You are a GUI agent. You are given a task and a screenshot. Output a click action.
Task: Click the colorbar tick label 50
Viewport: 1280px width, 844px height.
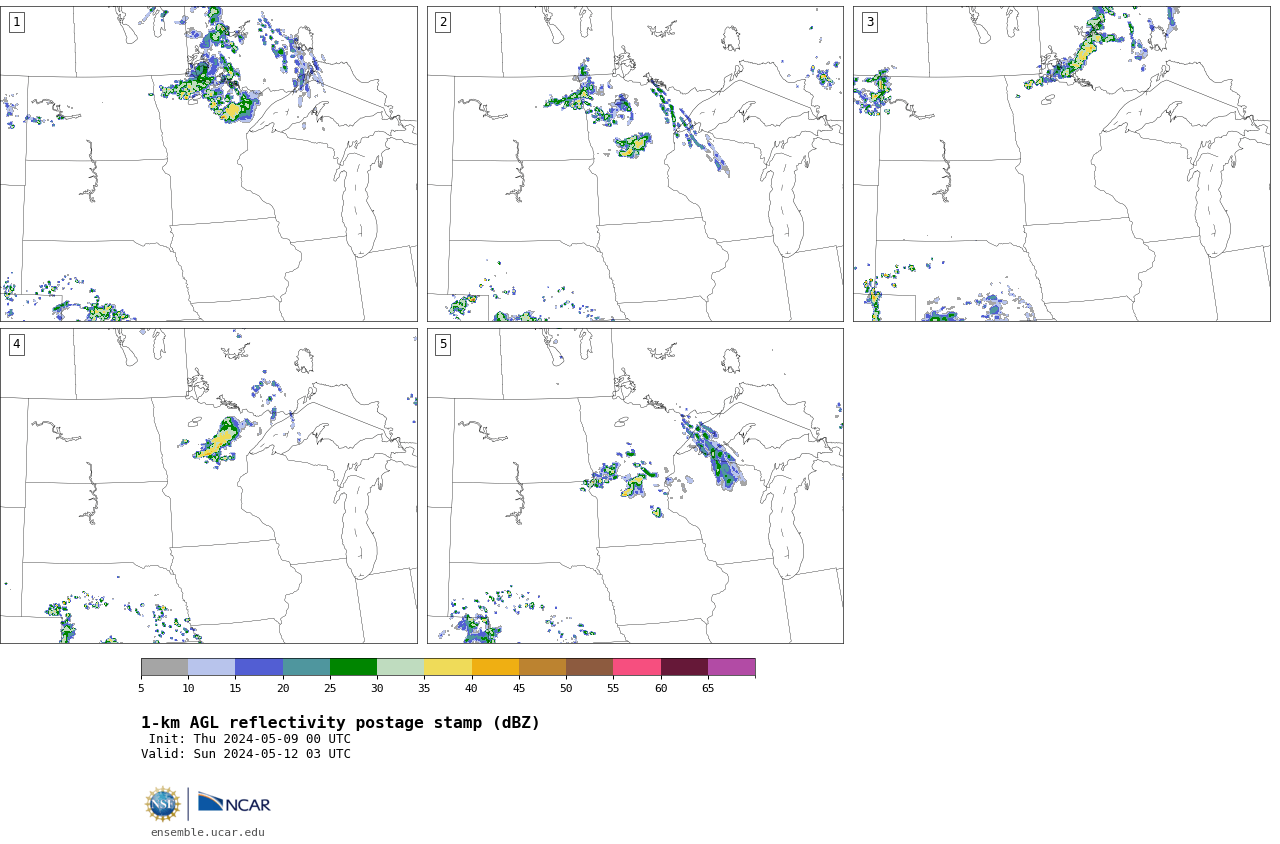click(x=566, y=688)
